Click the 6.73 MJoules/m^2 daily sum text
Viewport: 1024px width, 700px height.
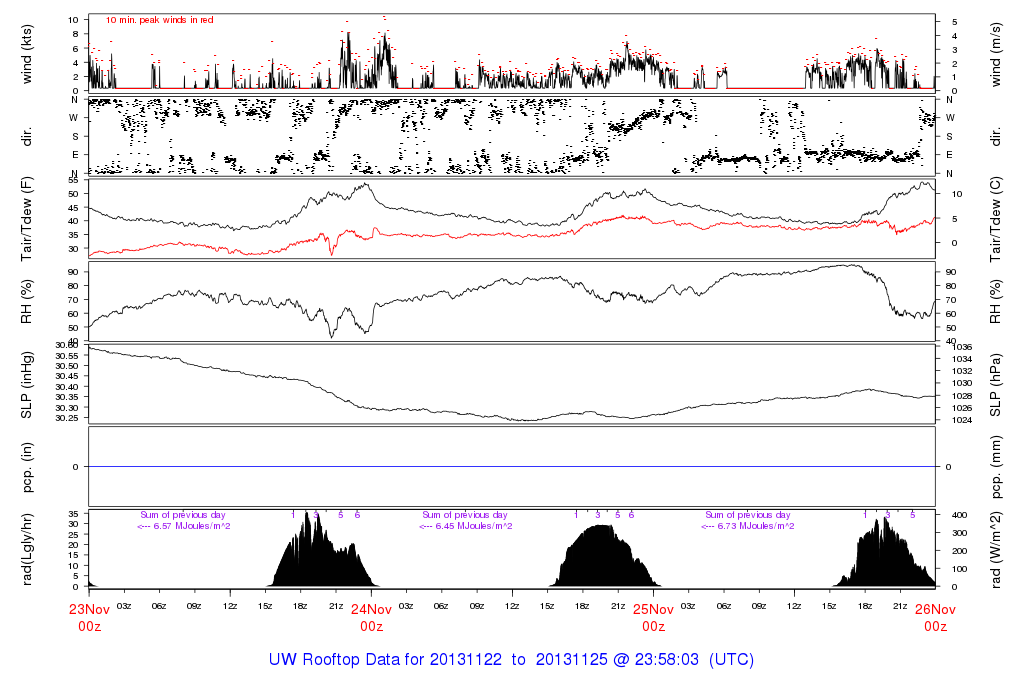(x=748, y=526)
